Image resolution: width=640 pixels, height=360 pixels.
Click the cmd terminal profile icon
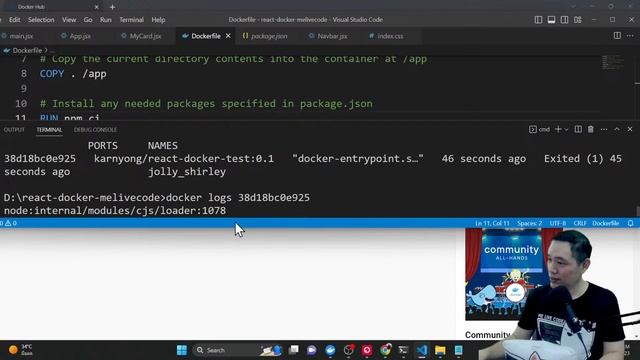(533, 129)
